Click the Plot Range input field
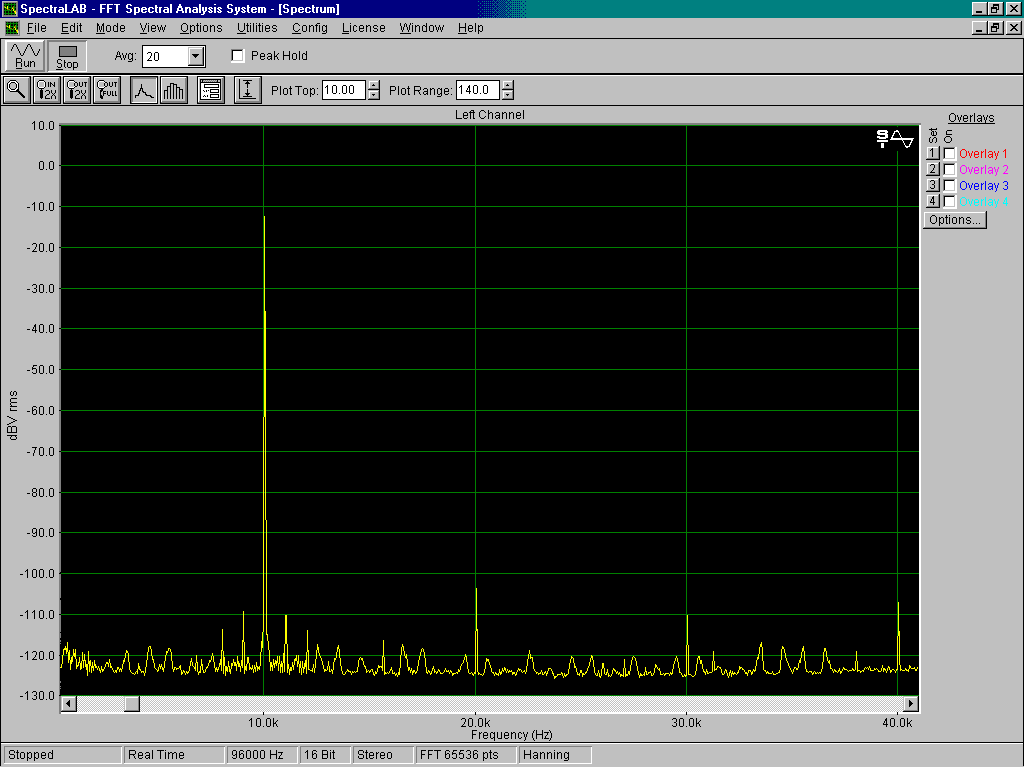 click(478, 90)
